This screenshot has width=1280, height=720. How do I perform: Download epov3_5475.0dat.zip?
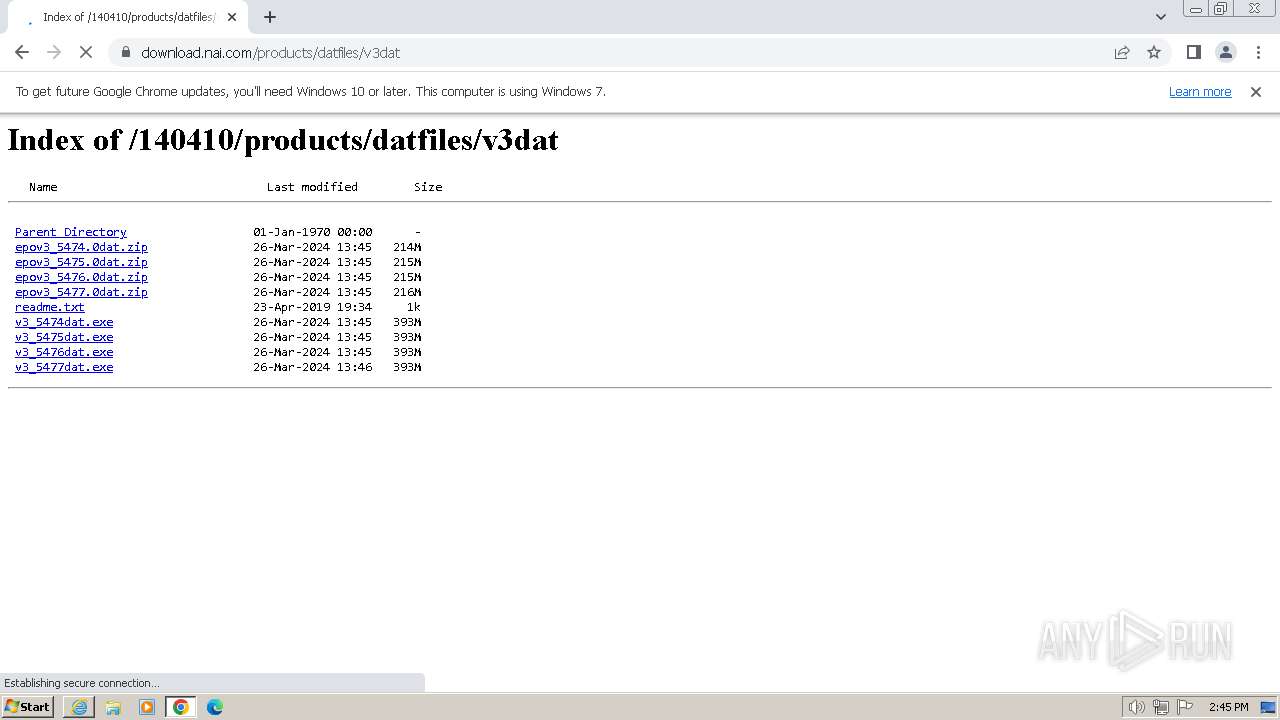click(x=81, y=262)
